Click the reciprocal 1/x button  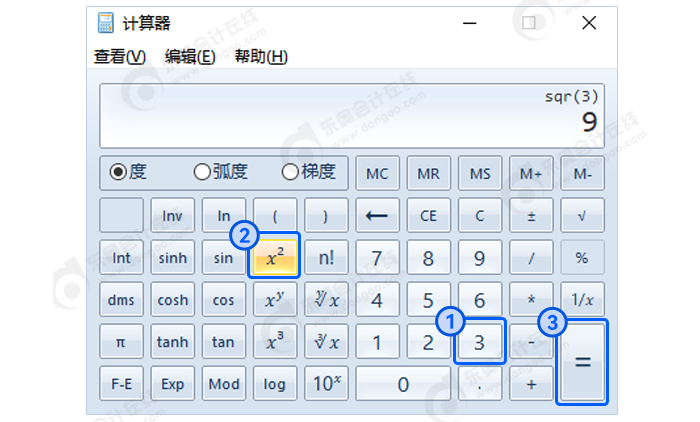582,300
